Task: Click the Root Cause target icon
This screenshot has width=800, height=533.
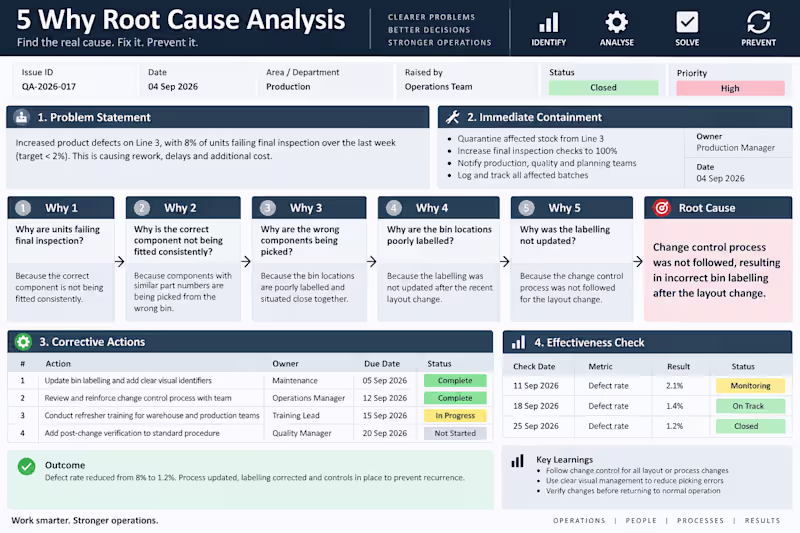Action: (662, 208)
